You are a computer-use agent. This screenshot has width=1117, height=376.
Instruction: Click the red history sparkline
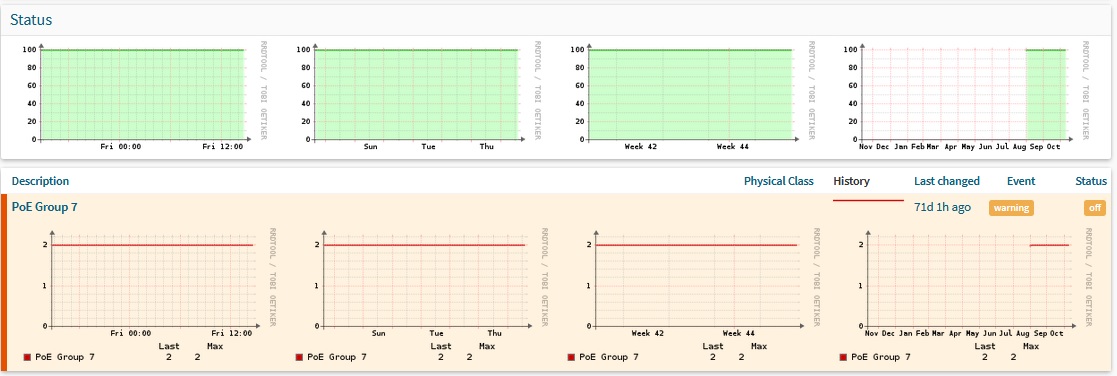click(868, 201)
